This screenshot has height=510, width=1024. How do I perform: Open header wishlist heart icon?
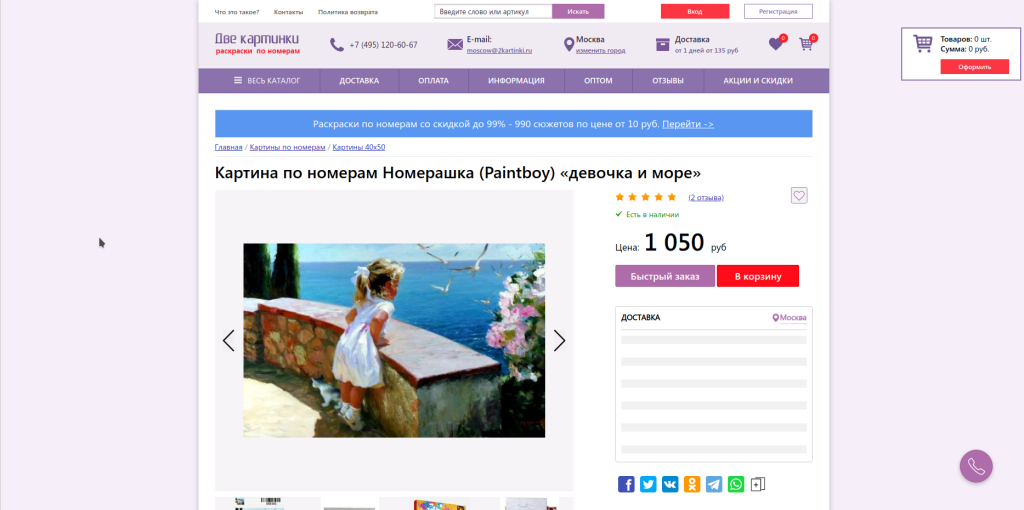pos(775,44)
